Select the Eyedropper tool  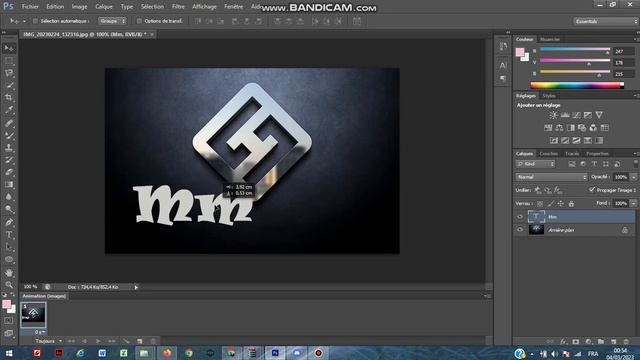9,110
